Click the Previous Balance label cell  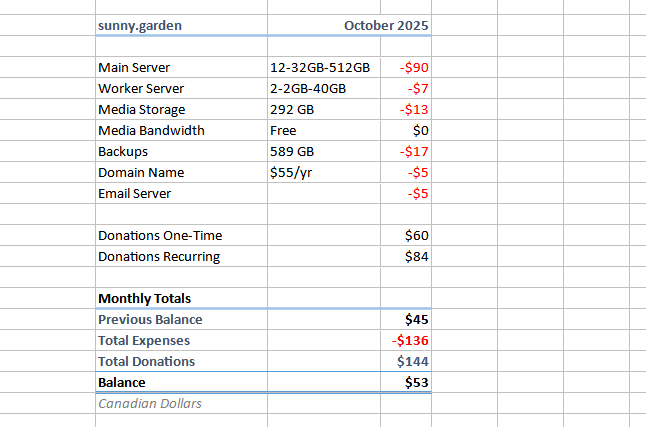click(x=181, y=320)
